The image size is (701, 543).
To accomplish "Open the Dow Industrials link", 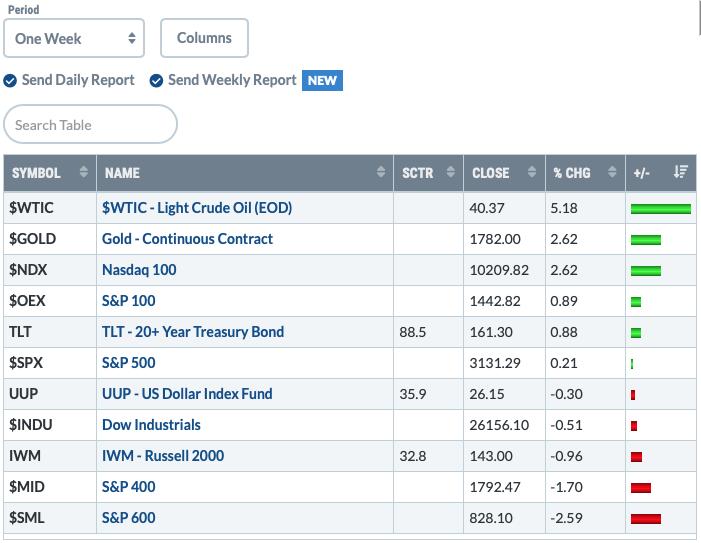I will (x=151, y=425).
